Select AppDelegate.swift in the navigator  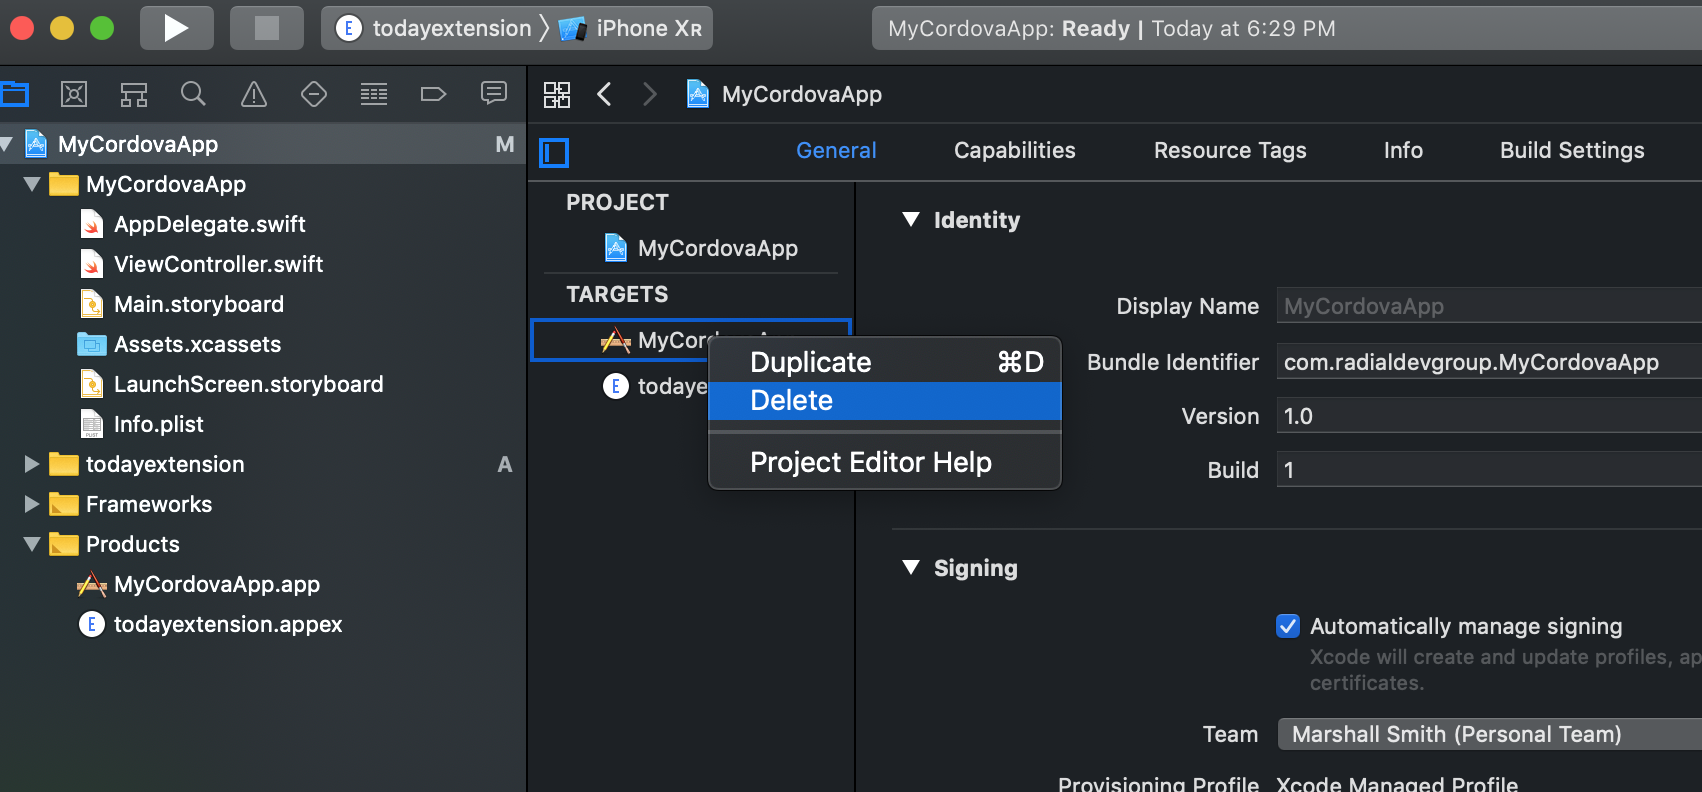click(x=209, y=224)
